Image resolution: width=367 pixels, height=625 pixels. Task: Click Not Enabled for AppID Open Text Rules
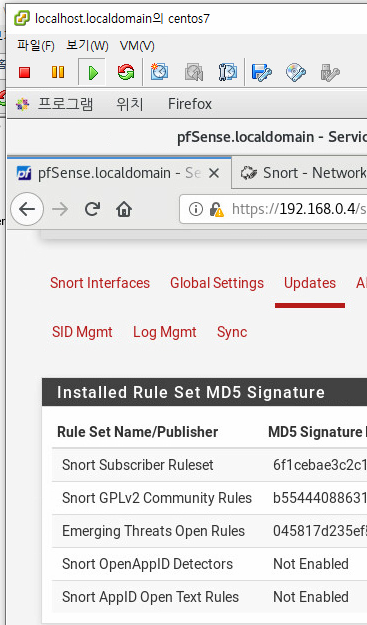[x=311, y=597]
